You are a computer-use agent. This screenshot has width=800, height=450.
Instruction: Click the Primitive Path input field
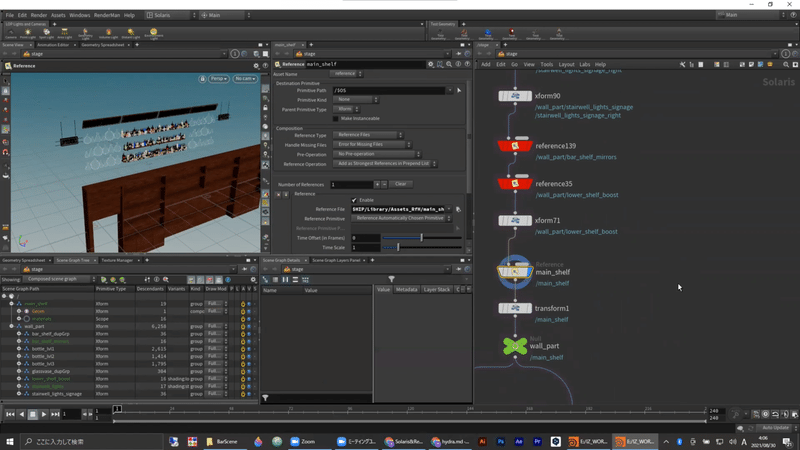(390, 90)
